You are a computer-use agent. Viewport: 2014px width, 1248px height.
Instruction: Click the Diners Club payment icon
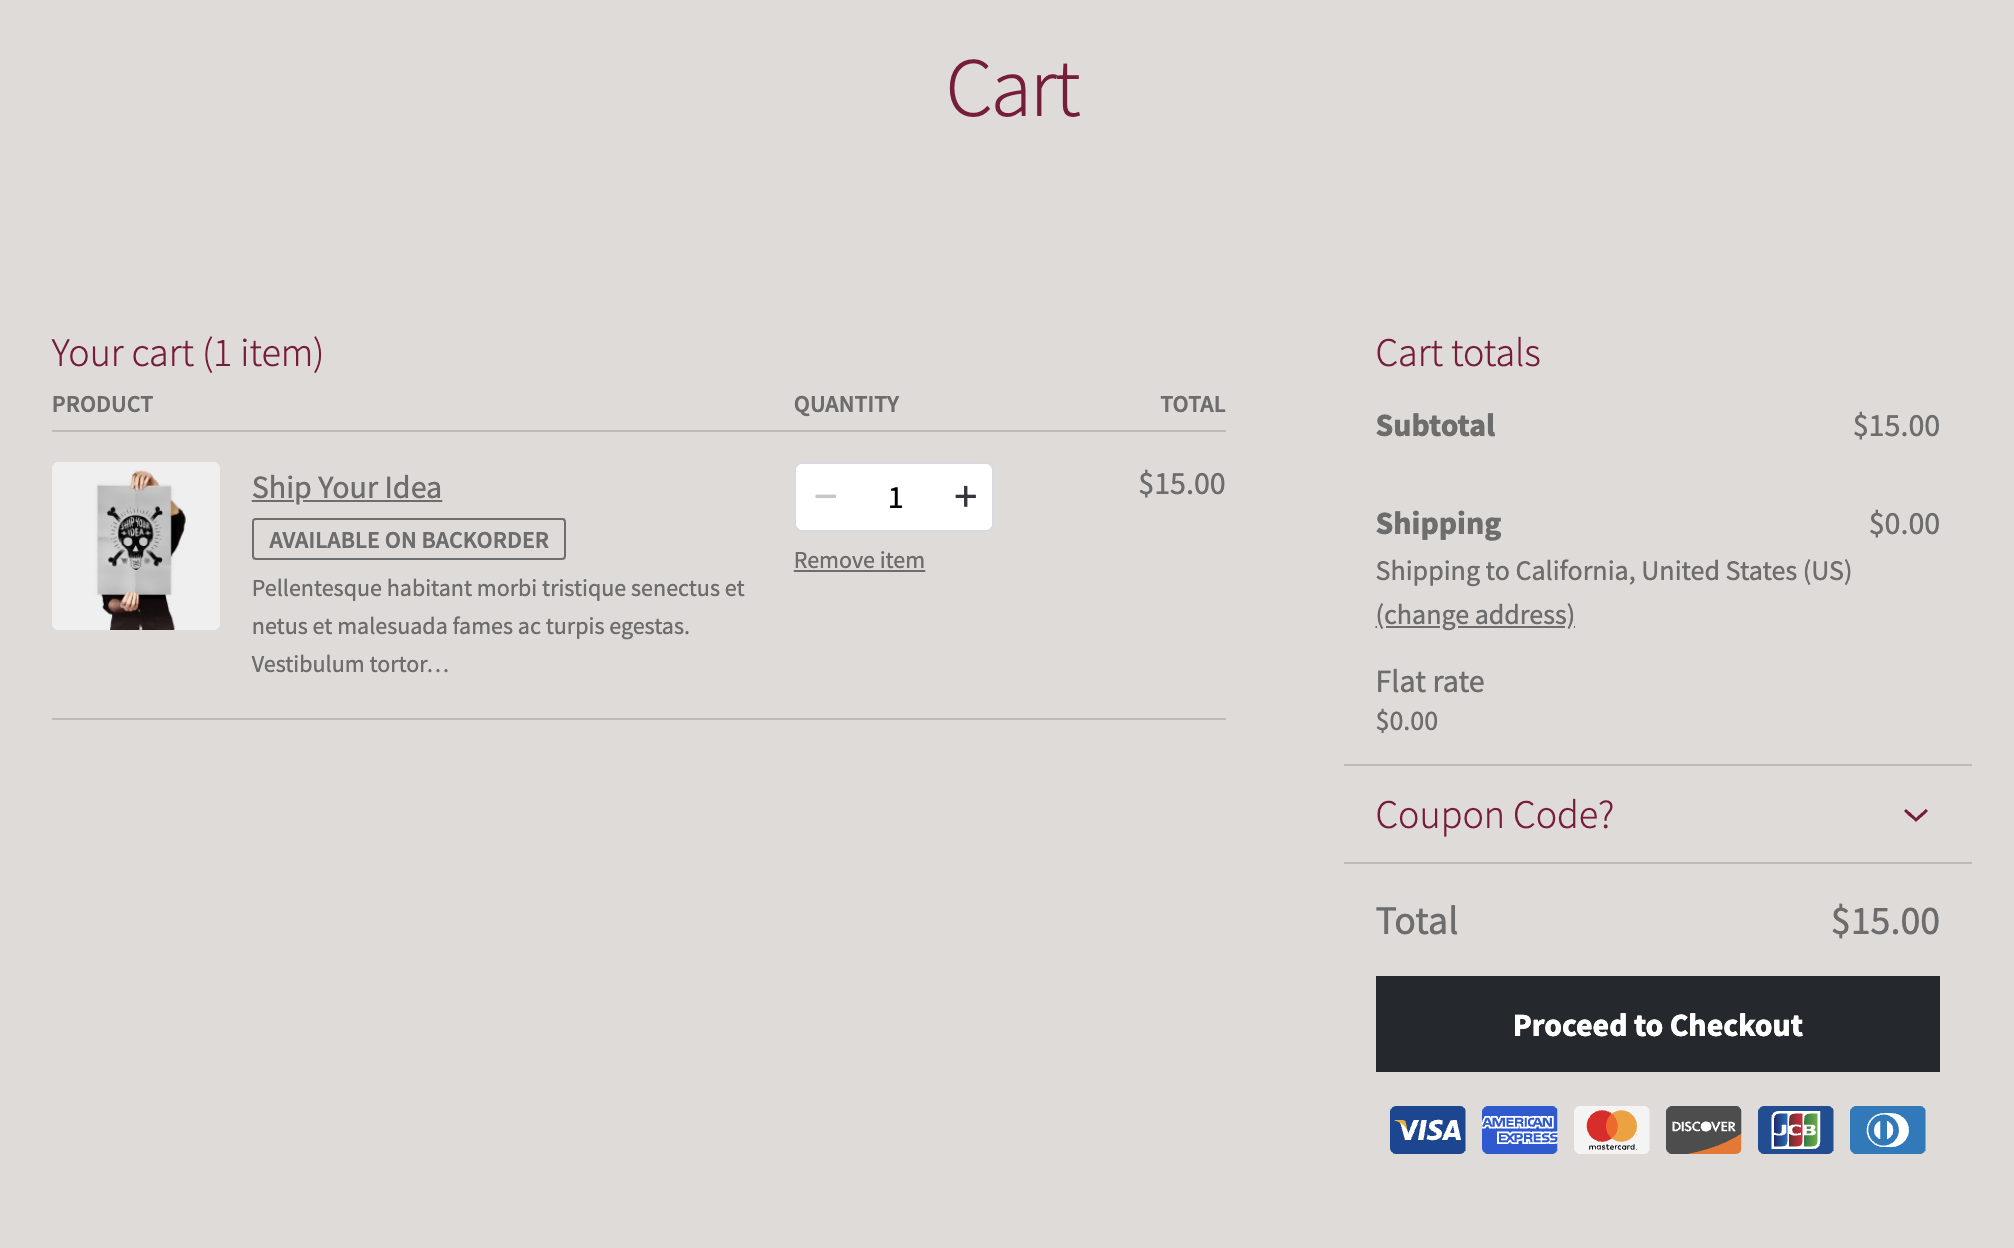(1887, 1129)
